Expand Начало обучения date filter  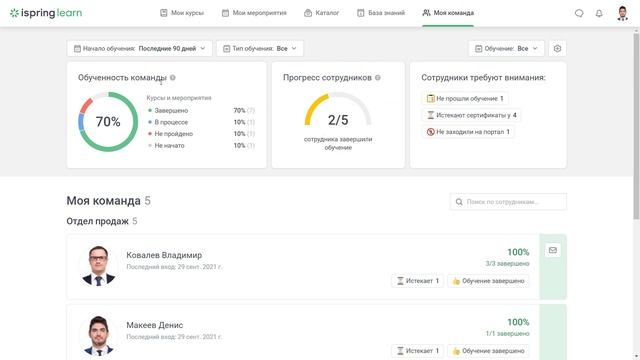(x=139, y=49)
